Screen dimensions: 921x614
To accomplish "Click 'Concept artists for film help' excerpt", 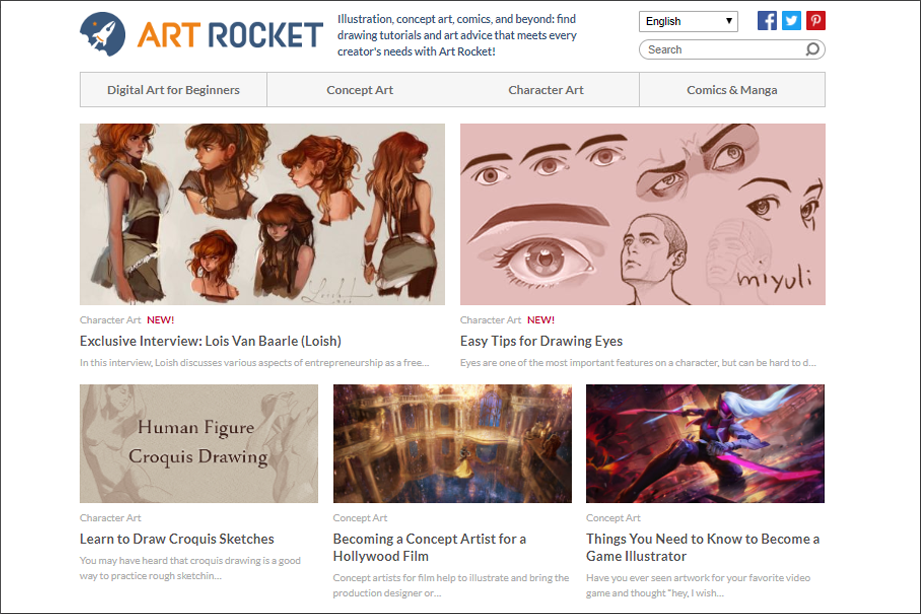I will [x=451, y=585].
